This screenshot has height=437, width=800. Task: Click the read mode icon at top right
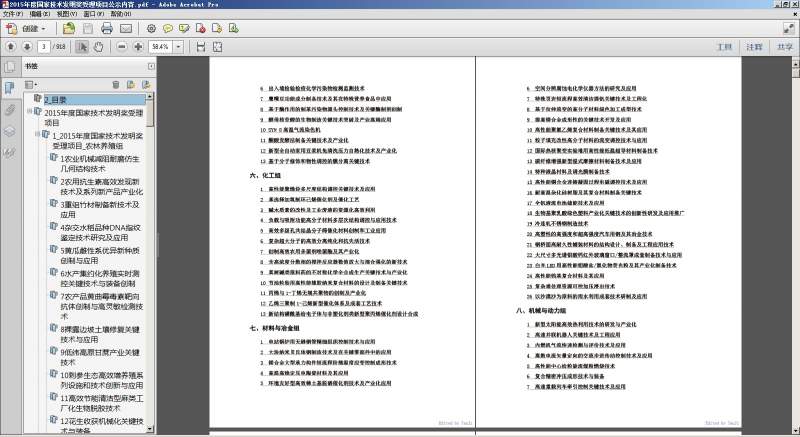788,29
